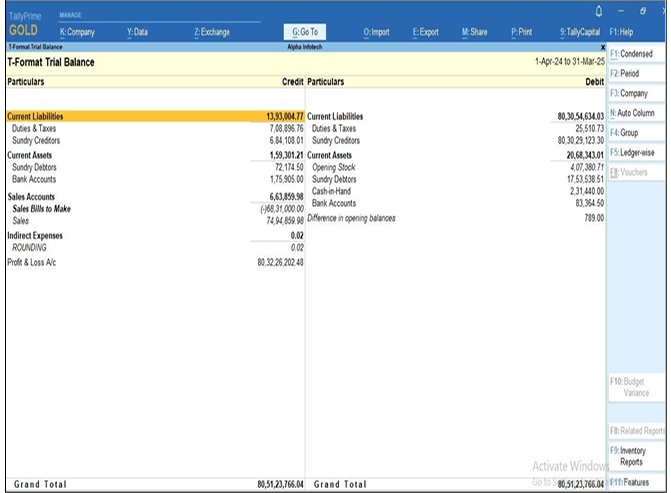Switch to F5: Ledger-wise view

pos(636,152)
